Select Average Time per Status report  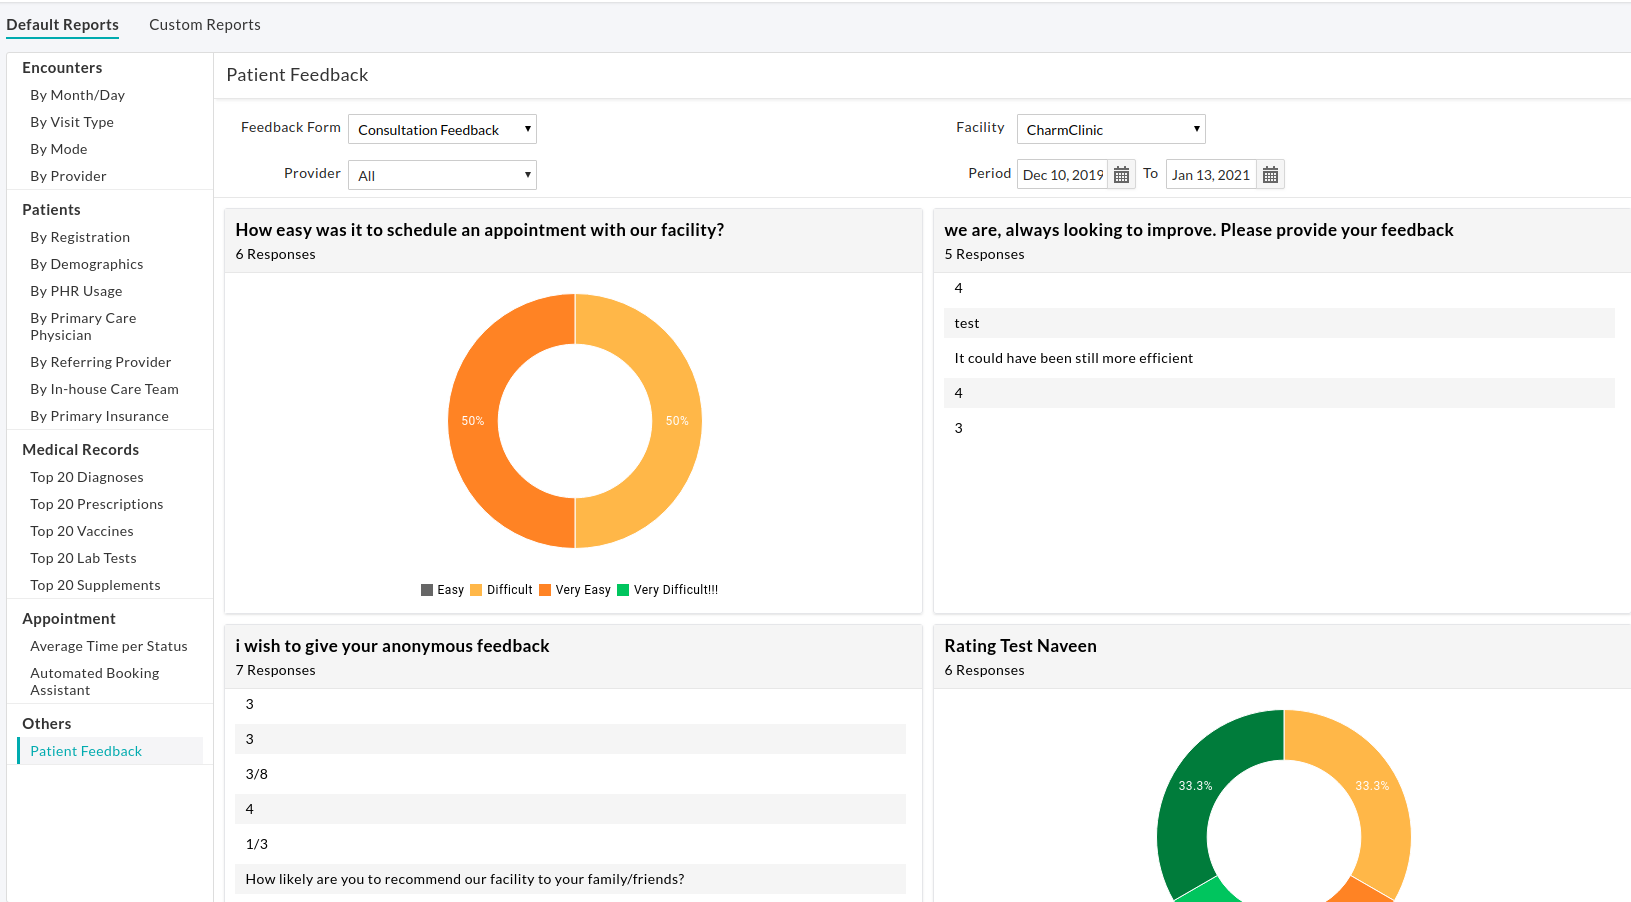pos(109,646)
